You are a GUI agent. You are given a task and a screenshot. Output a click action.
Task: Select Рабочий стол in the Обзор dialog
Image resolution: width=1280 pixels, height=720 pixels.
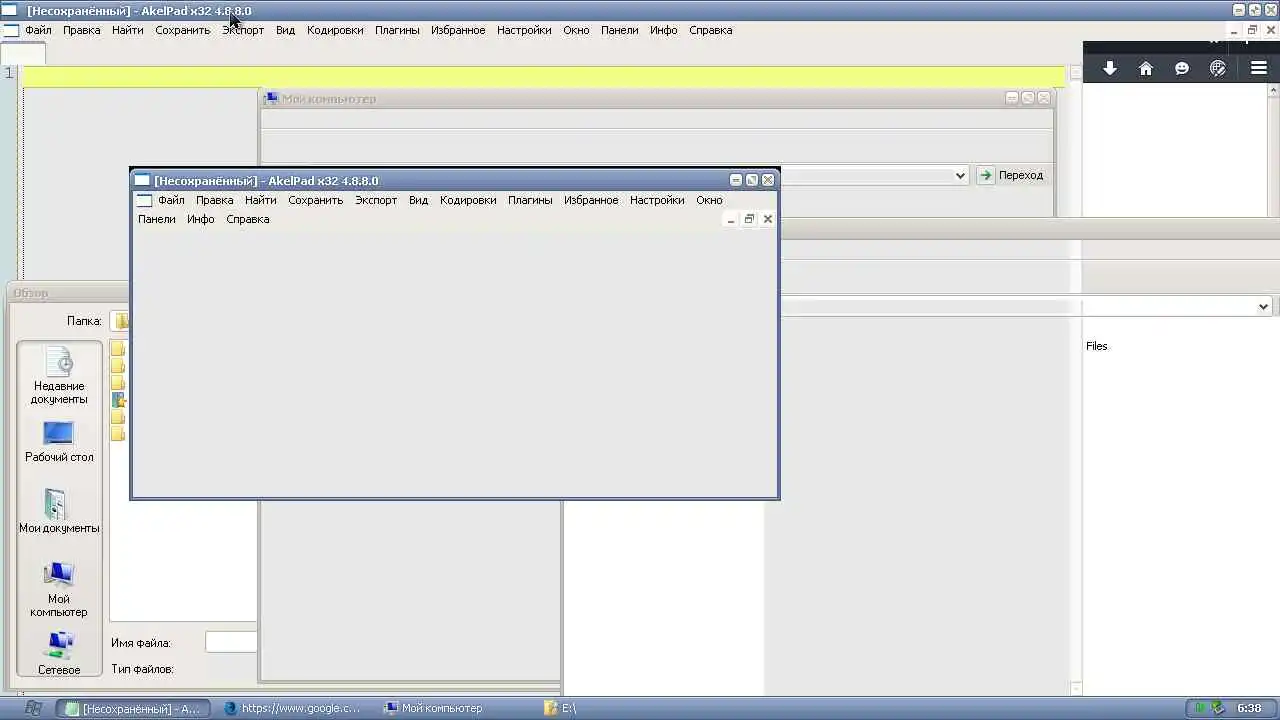click(x=59, y=441)
